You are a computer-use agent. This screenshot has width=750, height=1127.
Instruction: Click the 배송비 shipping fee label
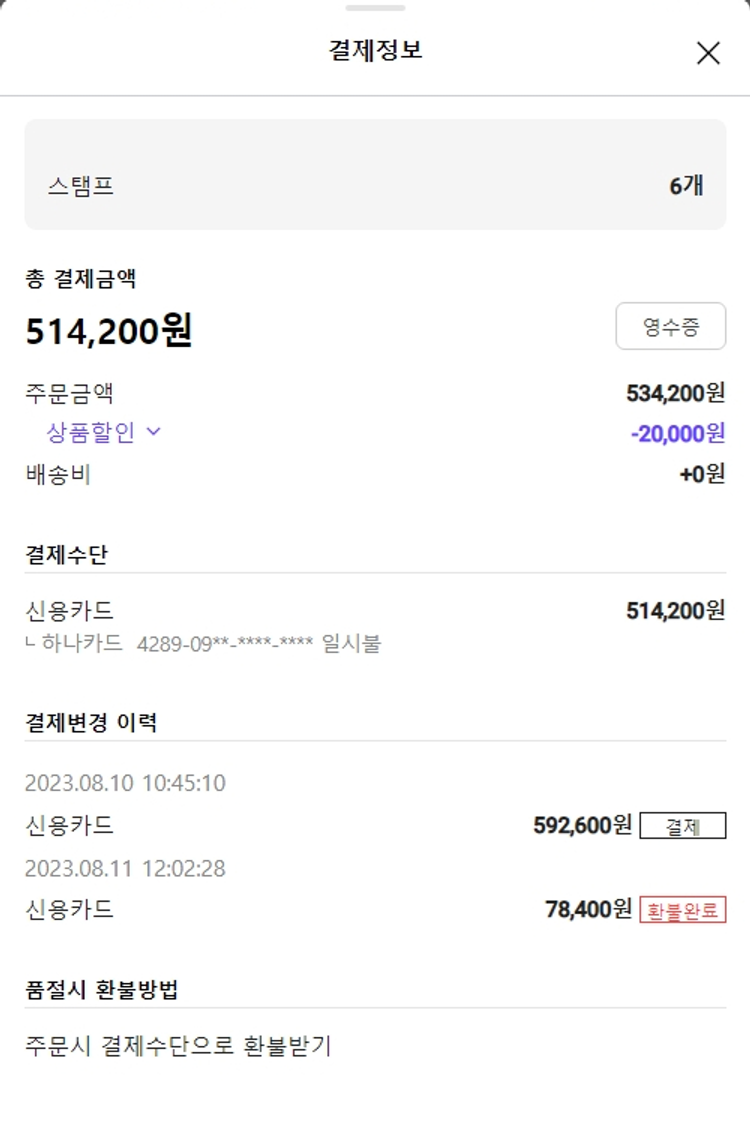click(x=58, y=474)
